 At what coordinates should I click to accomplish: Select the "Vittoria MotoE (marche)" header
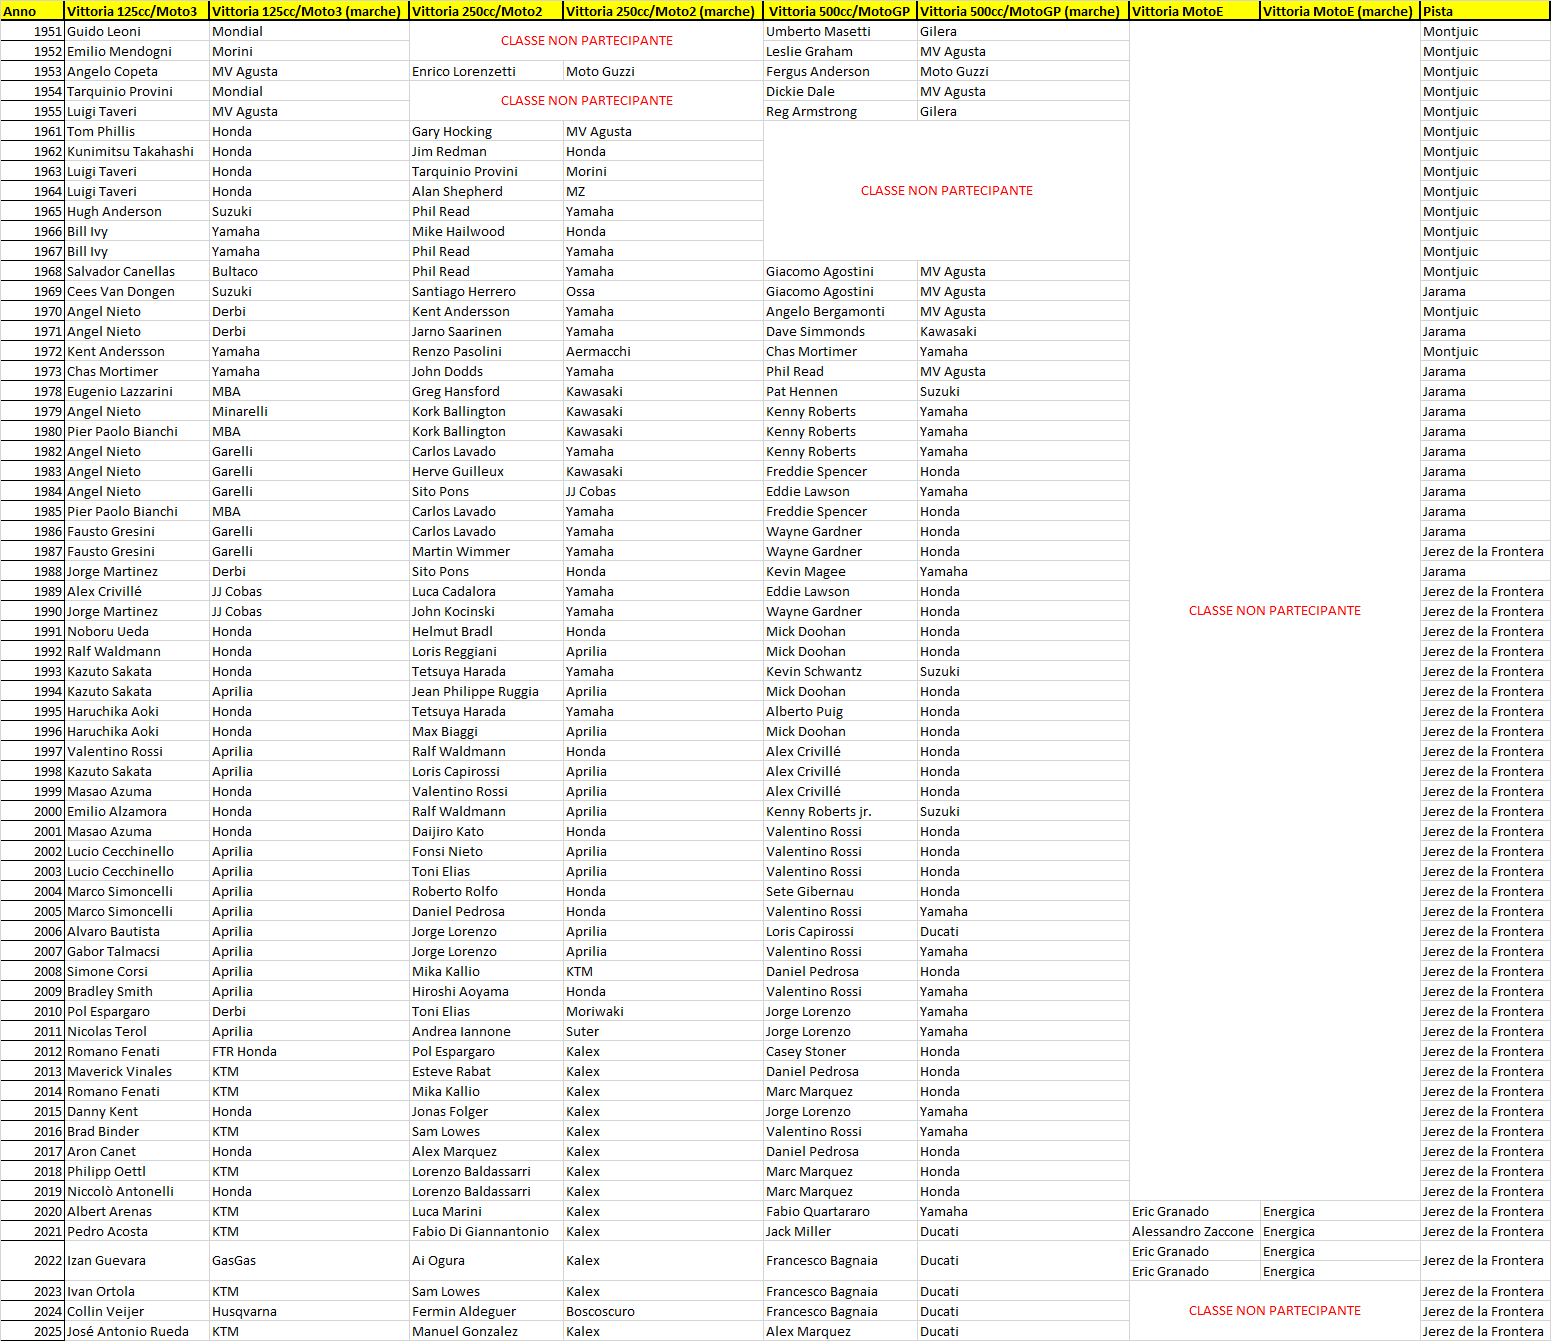[x=1339, y=11]
